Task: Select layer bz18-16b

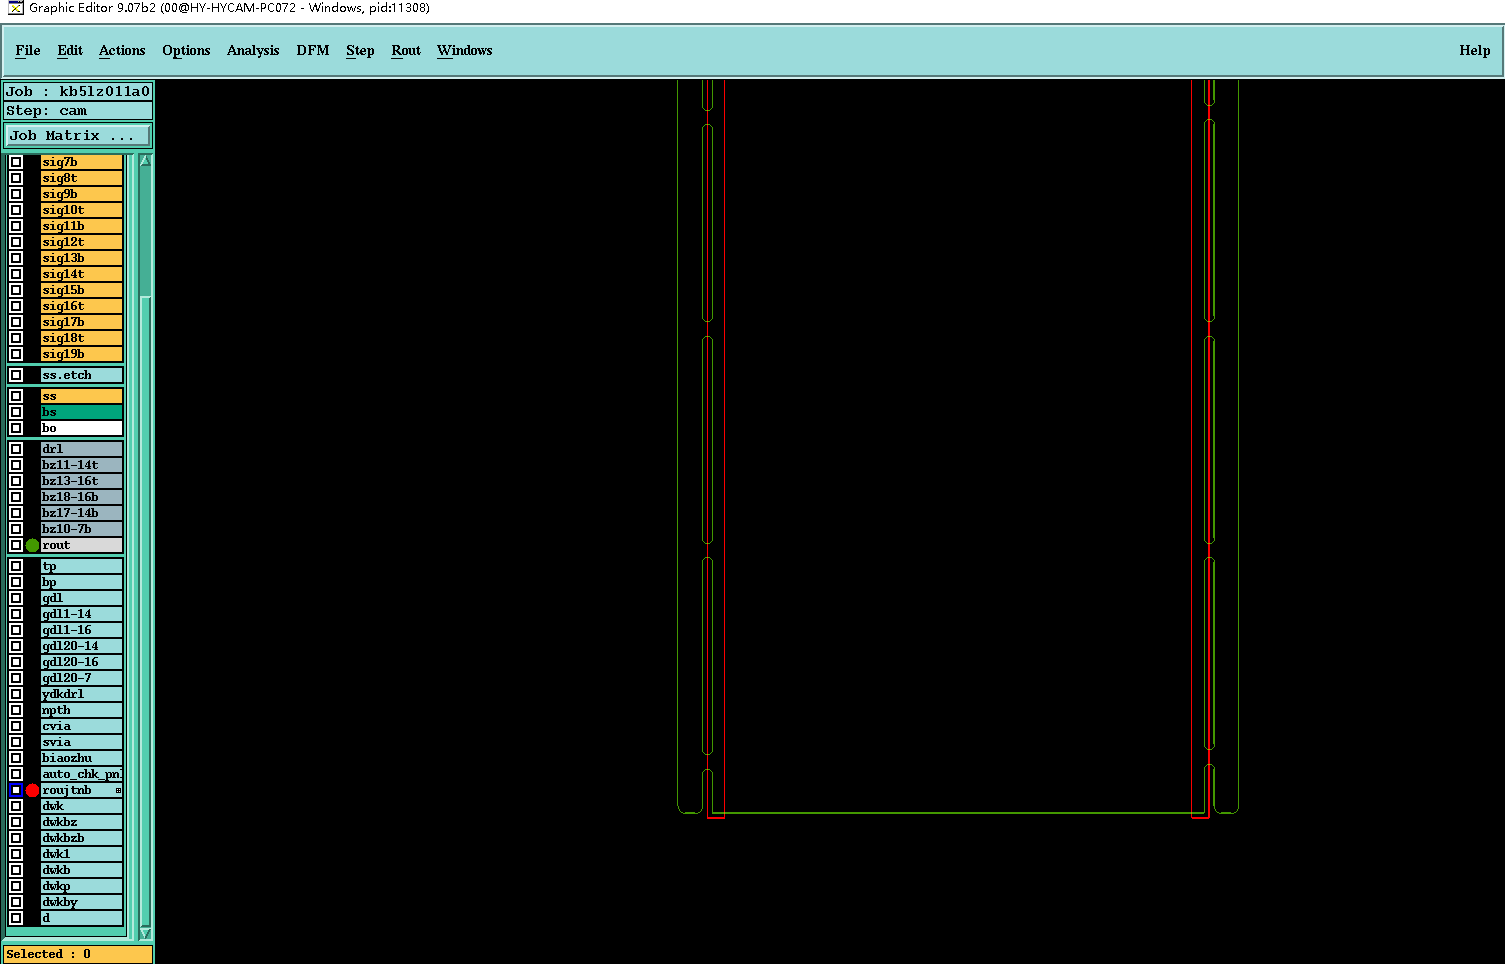Action: click(x=81, y=497)
